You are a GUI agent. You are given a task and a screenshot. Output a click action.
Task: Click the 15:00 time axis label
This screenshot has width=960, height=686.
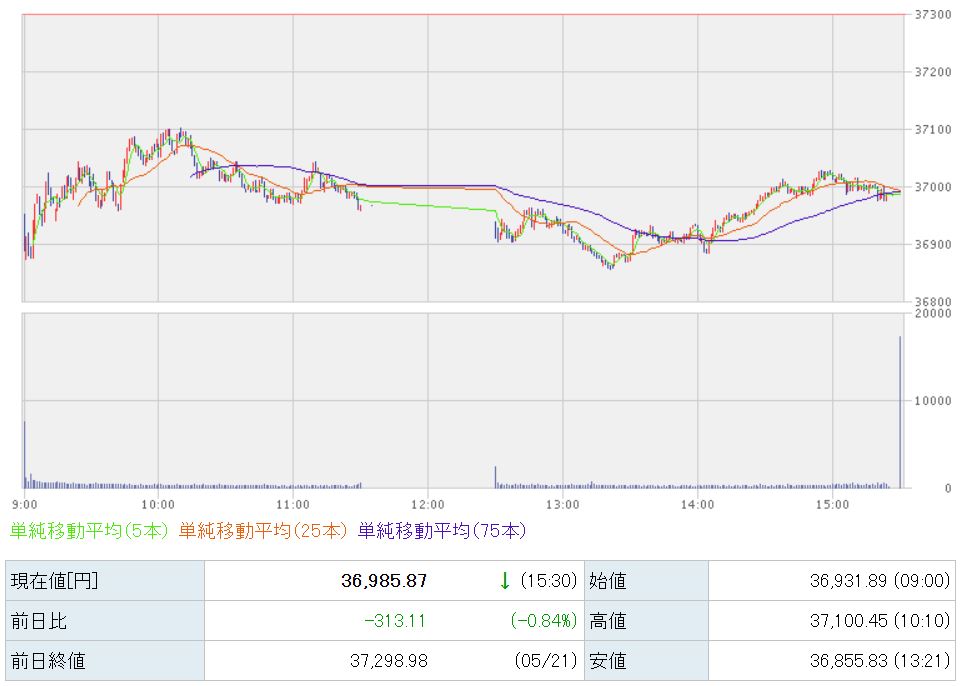833,505
